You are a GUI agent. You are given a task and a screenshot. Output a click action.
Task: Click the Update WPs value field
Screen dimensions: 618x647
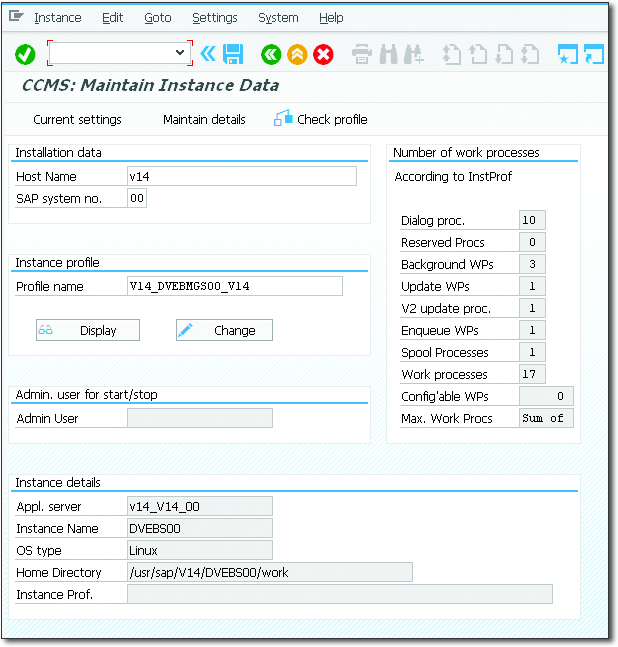click(532, 286)
